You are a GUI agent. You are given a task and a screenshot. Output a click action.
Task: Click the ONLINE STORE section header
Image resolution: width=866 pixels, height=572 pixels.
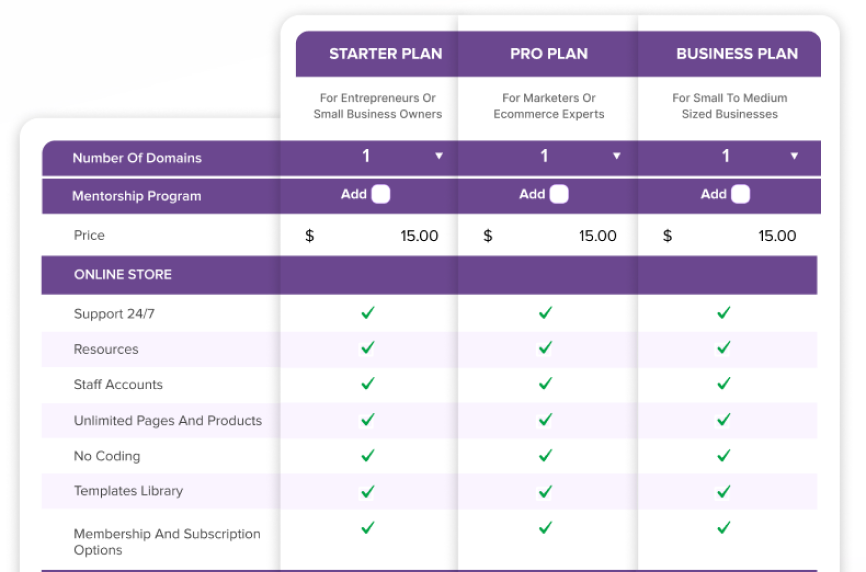[429, 275]
